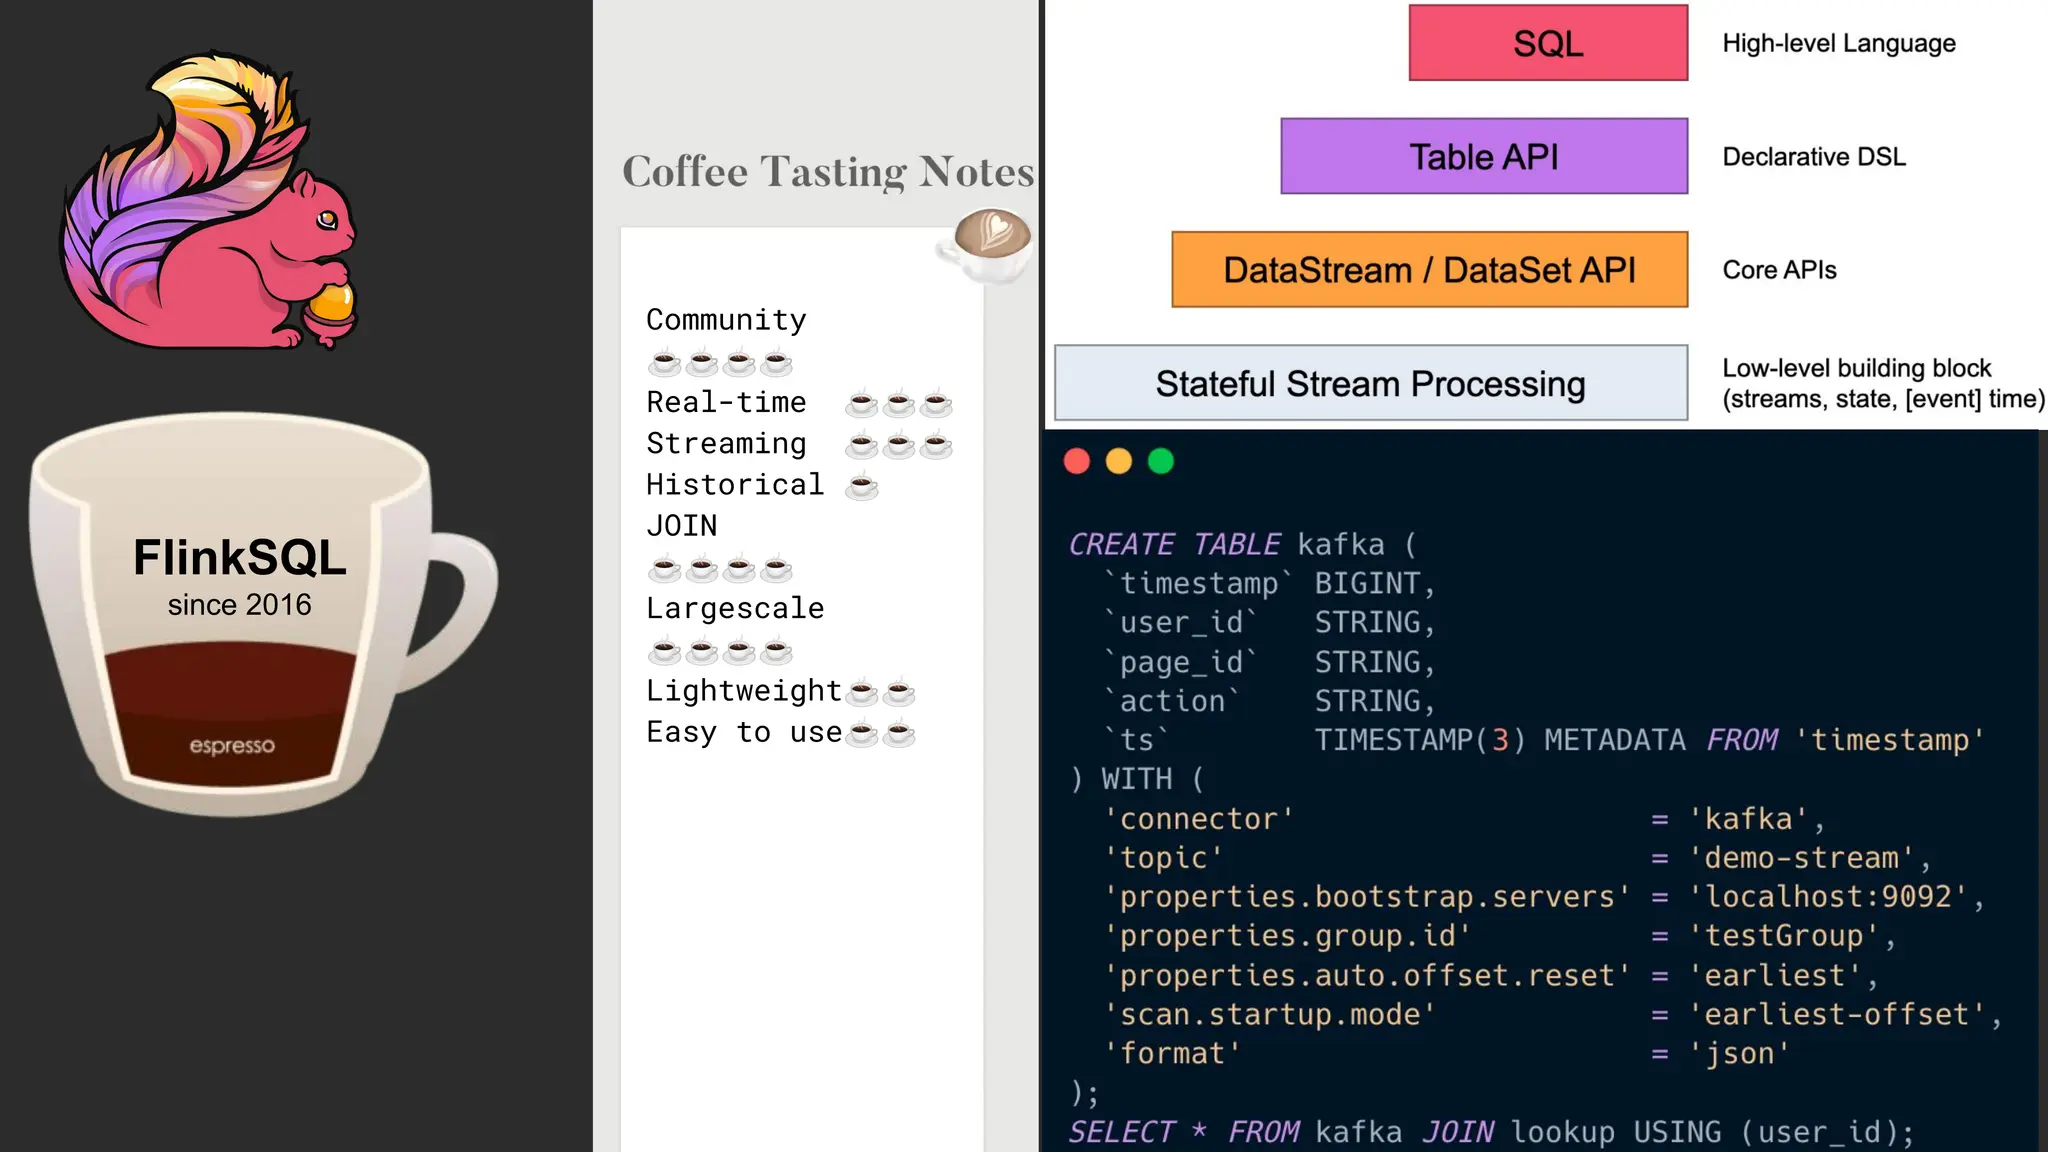Click the High-level Language label
Image resolution: width=2048 pixels, height=1152 pixels.
(x=1838, y=43)
